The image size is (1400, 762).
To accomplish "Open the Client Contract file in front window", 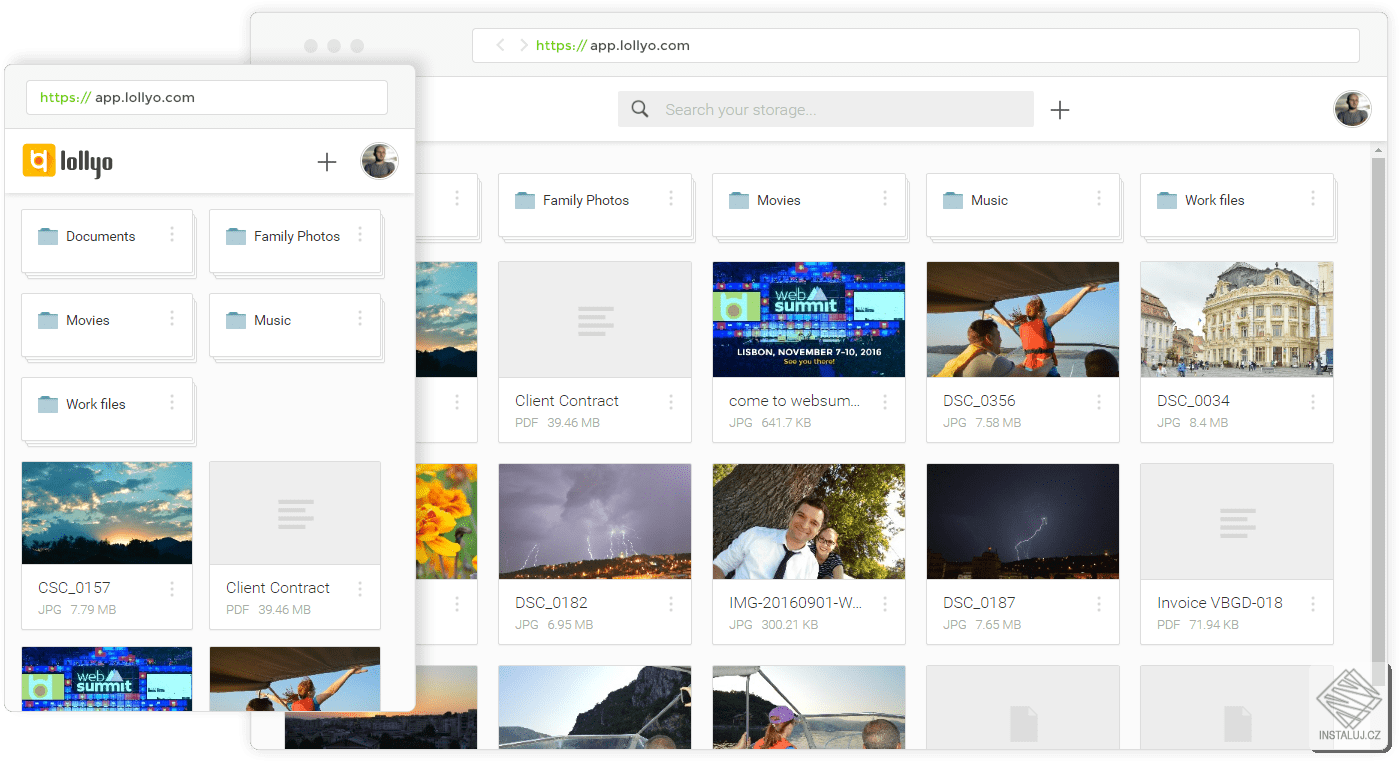I will pos(295,545).
